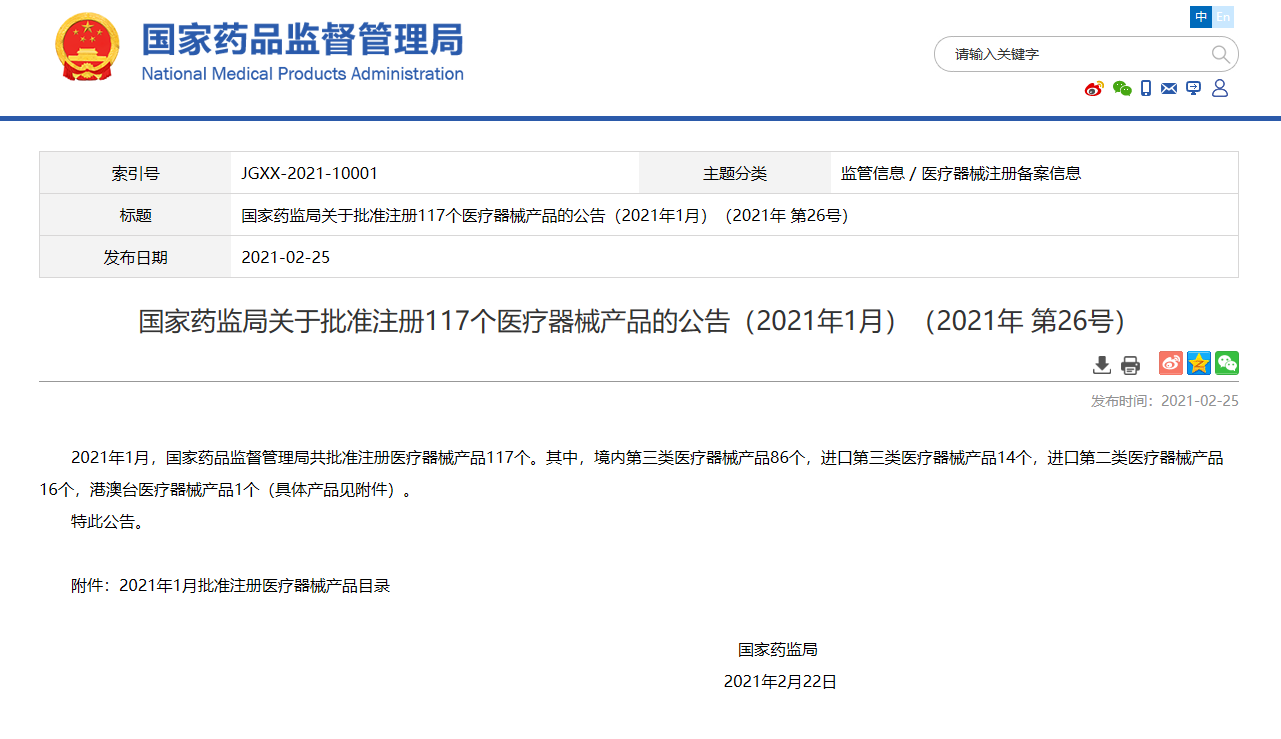The height and width of the screenshot is (739, 1281).
Task: Open the mobile version icon
Action: 1145,88
